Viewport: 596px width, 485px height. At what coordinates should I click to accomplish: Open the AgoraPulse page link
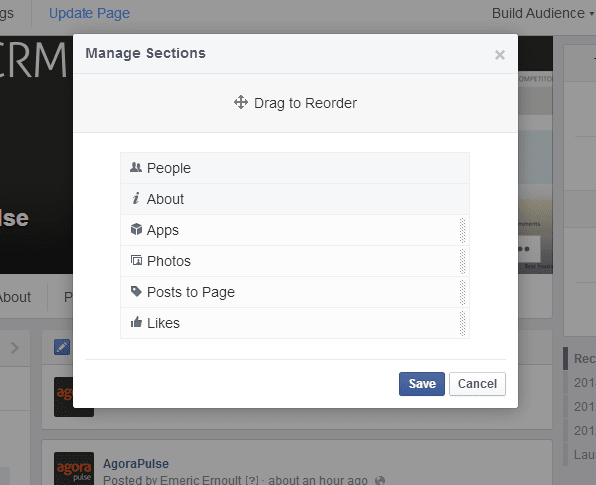pyautogui.click(x=136, y=464)
